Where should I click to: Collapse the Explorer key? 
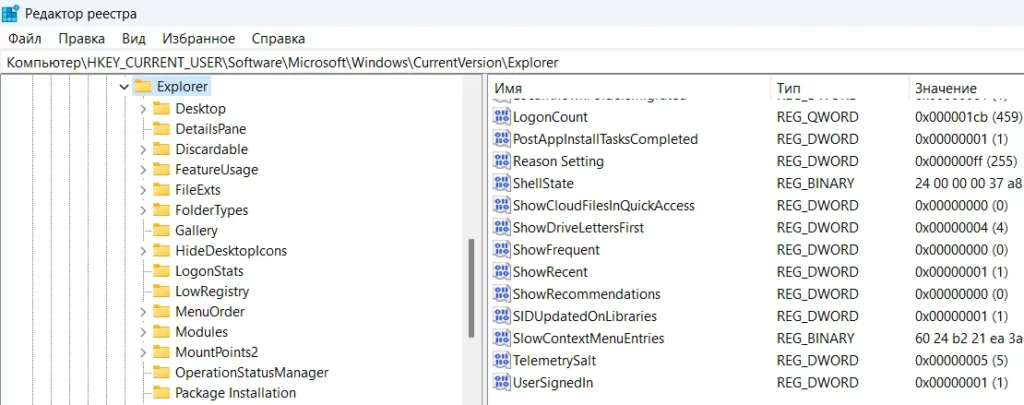tap(125, 87)
